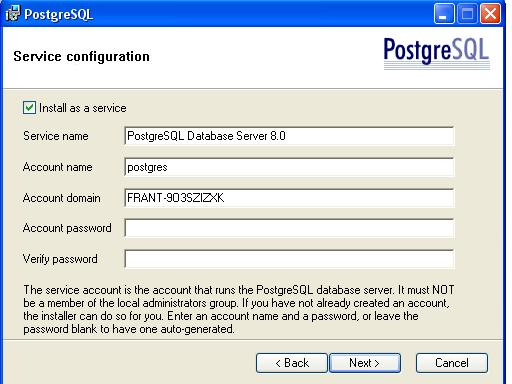
Task: Click the service account description paragraph
Action: click(239, 309)
